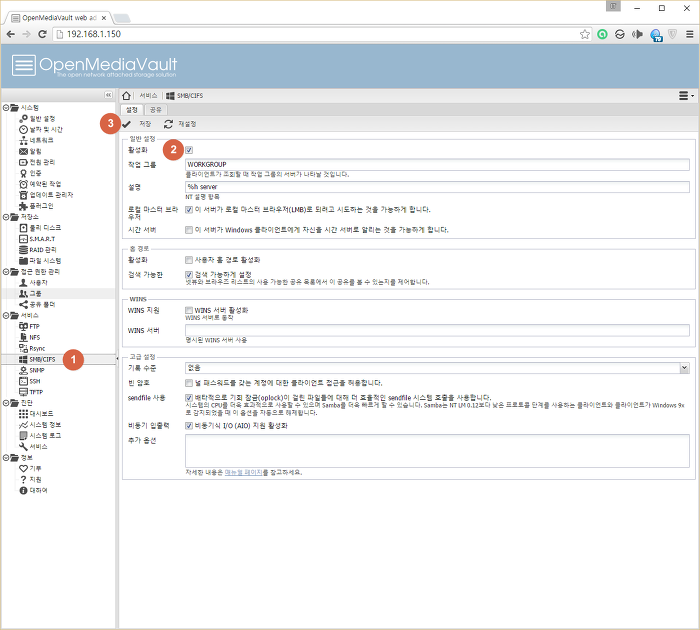Toggle 사용자 홈 경로 활성화 checkbox
This screenshot has width=700, height=630.
[x=189, y=260]
